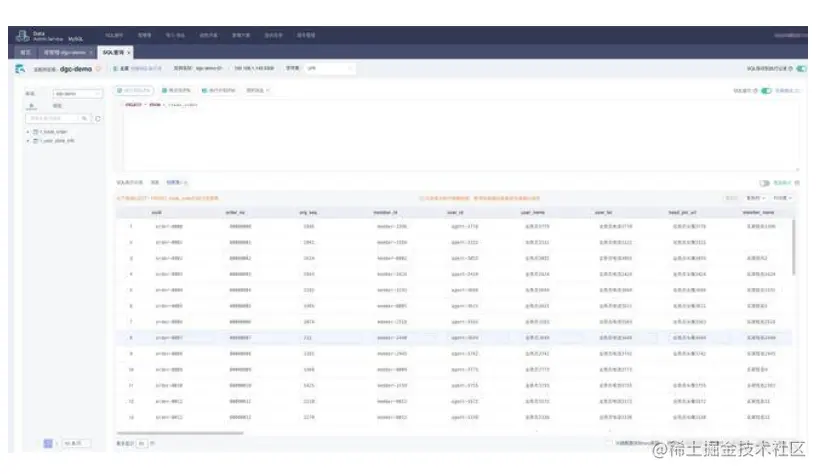
Task: Click the order_no column header
Action: coord(235,213)
